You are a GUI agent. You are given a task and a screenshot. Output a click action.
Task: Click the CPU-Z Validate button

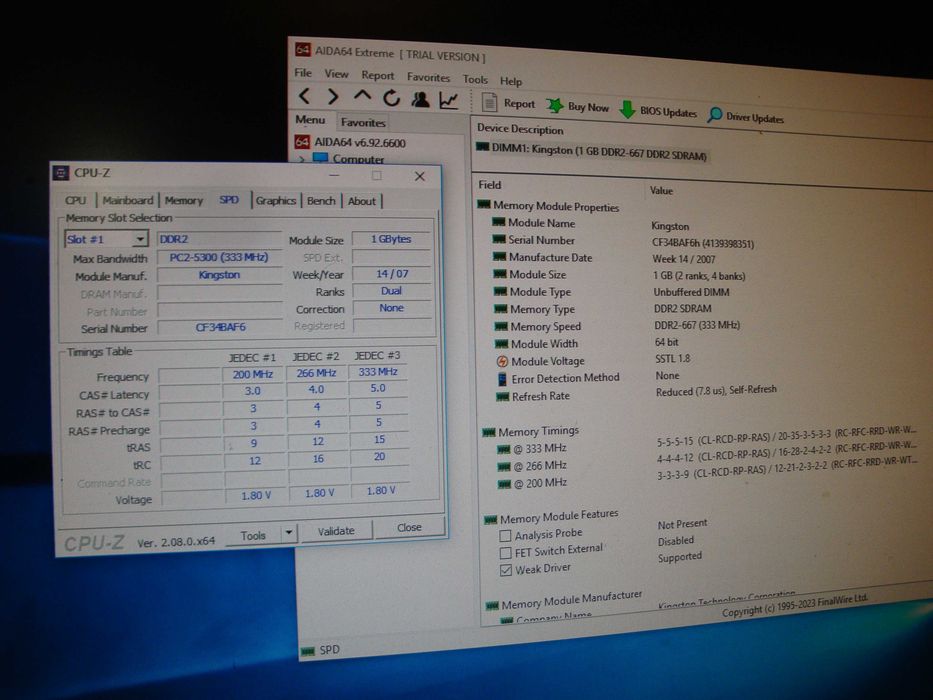pos(336,531)
